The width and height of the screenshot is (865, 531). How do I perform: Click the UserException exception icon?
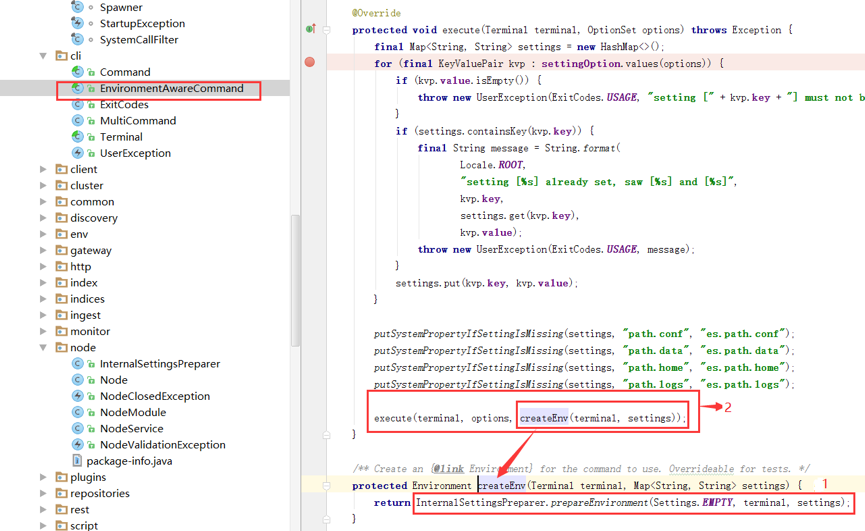(77, 153)
